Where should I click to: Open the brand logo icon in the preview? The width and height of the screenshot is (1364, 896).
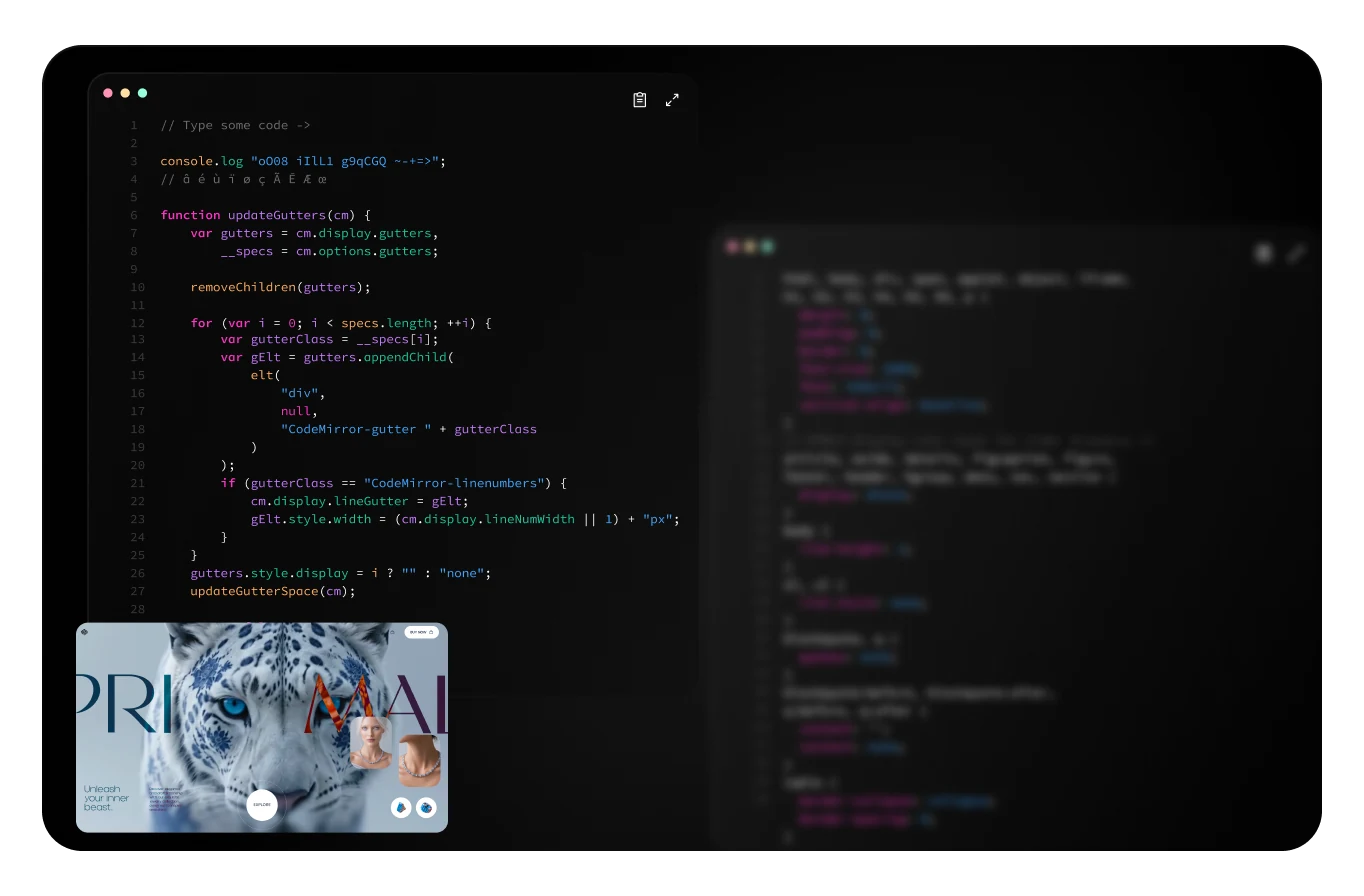(x=85, y=632)
